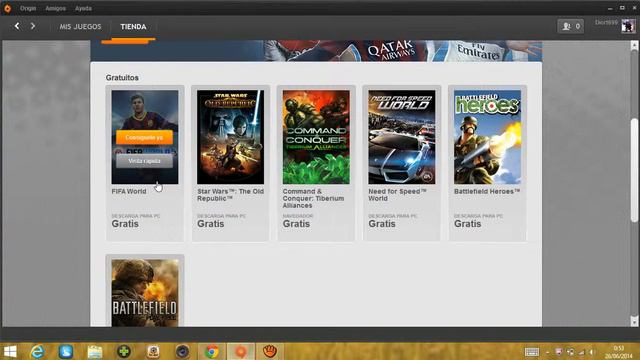Screen dimensions: 640x360
Task: Open Google Chrome from taskbar
Action: click(211, 351)
